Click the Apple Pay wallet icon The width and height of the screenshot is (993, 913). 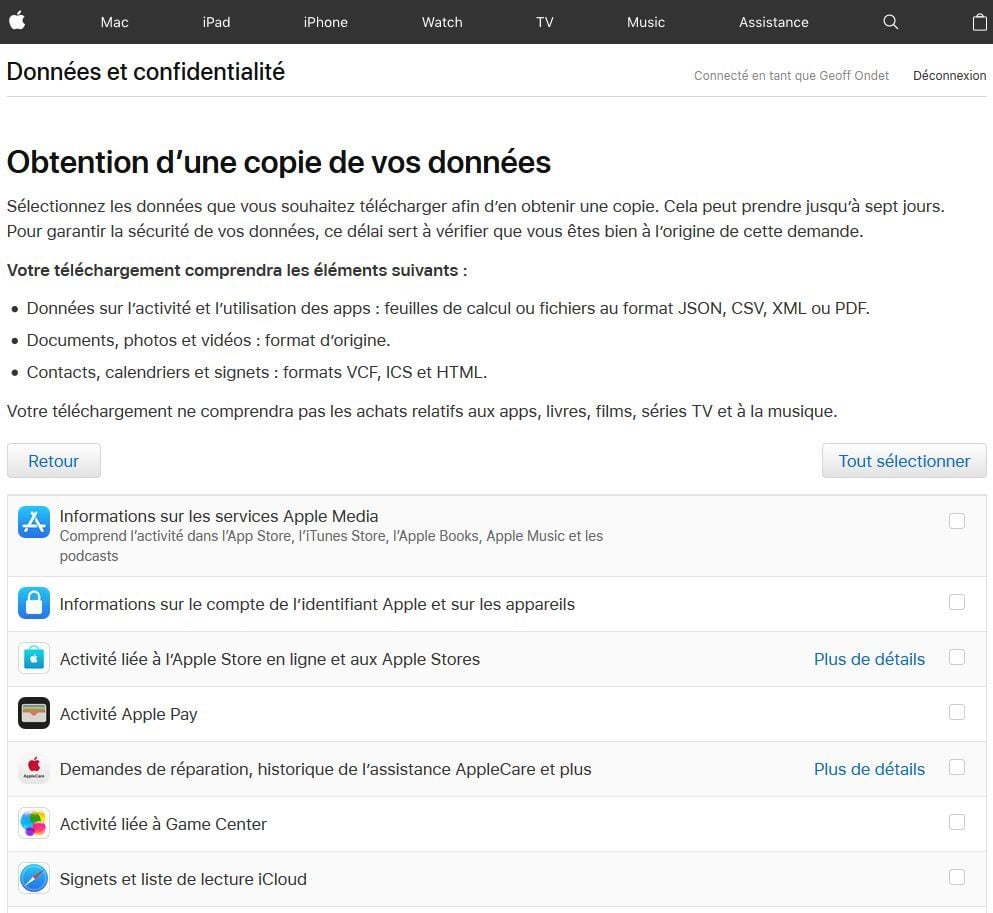tap(34, 714)
